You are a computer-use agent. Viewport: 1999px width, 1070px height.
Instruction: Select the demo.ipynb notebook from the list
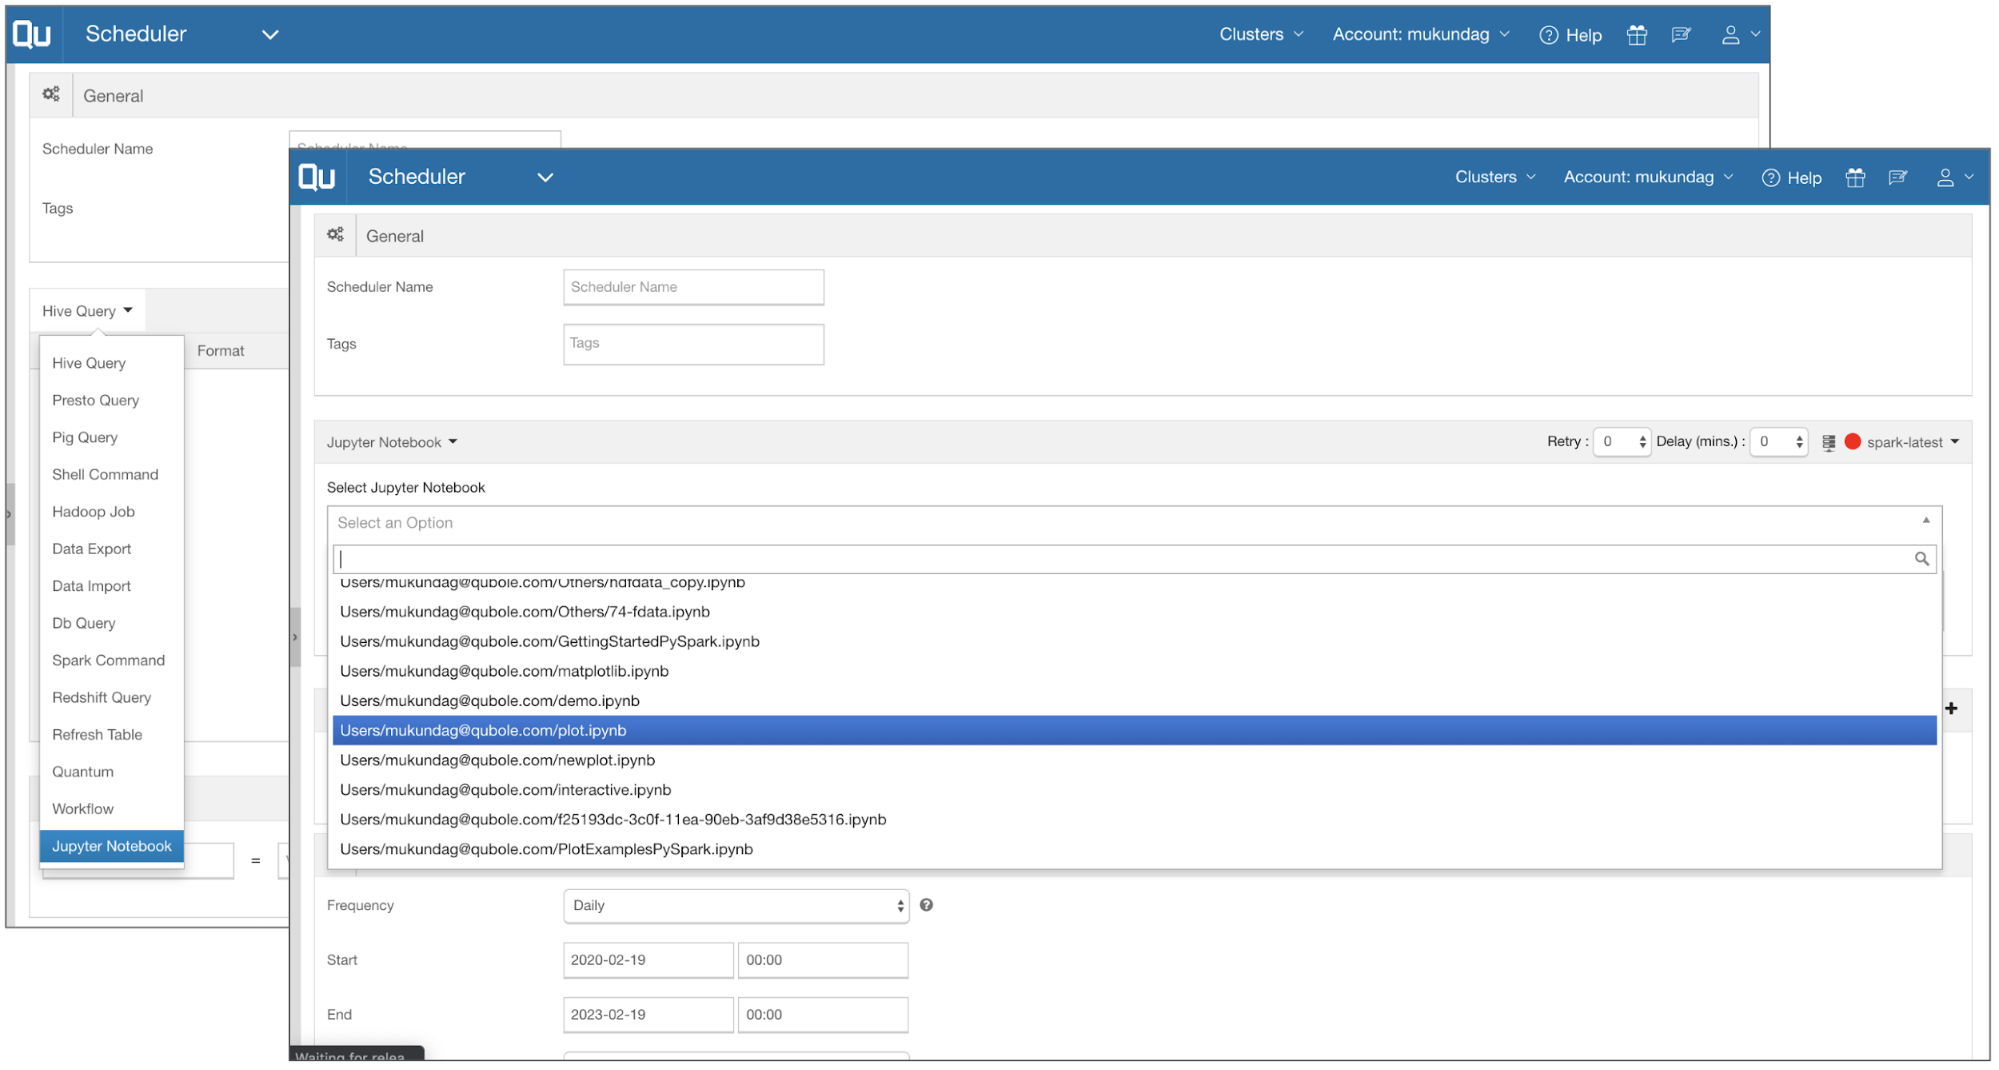click(x=489, y=700)
